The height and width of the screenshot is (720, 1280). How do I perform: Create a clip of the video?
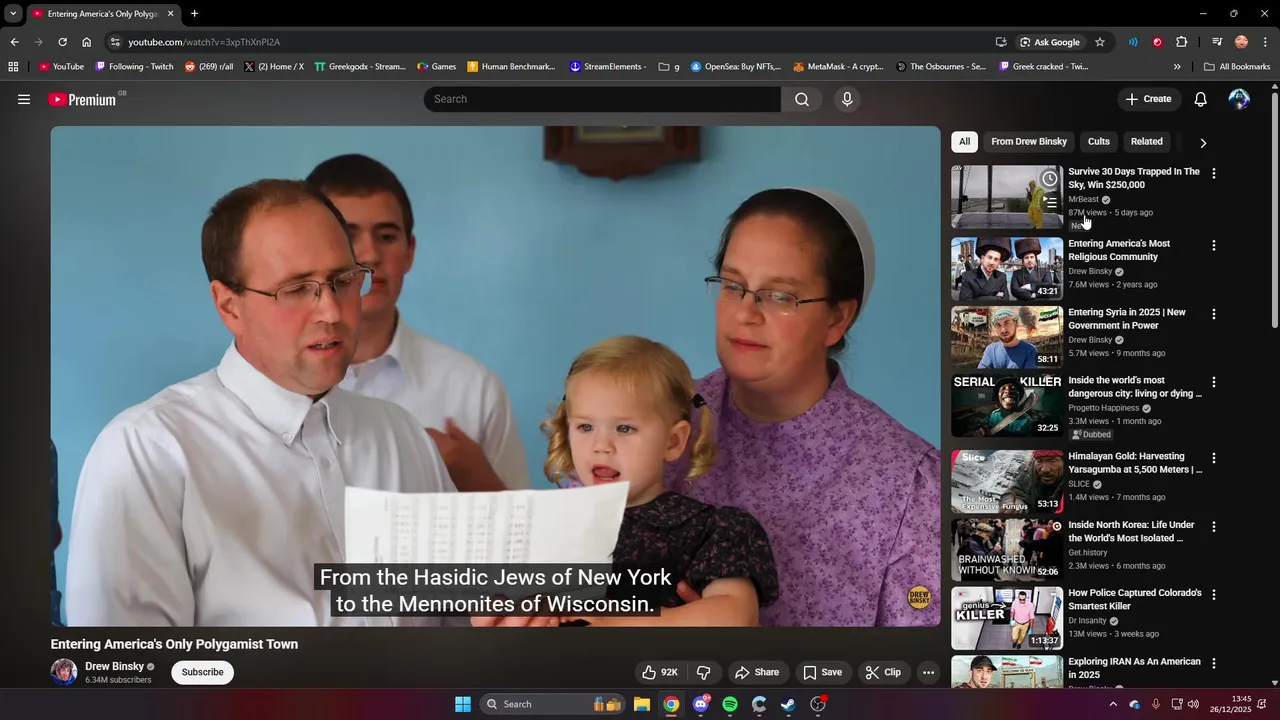point(883,672)
